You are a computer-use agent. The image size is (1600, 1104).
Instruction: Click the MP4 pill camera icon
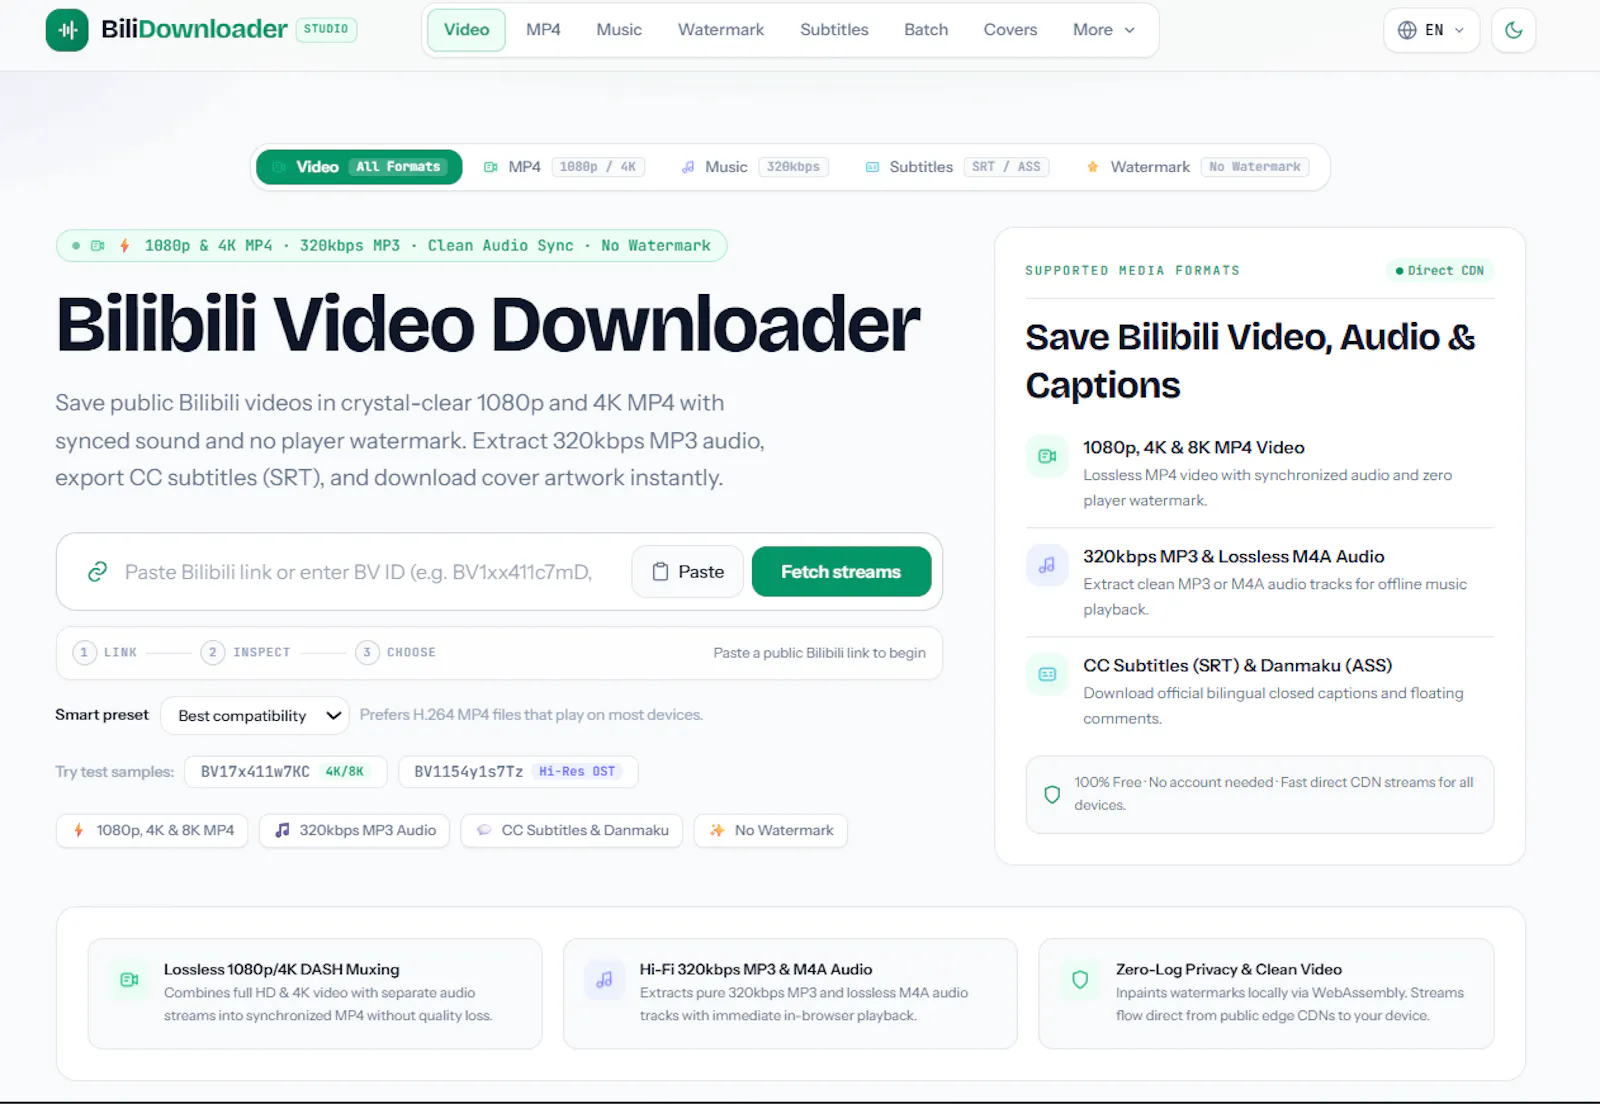(x=491, y=167)
